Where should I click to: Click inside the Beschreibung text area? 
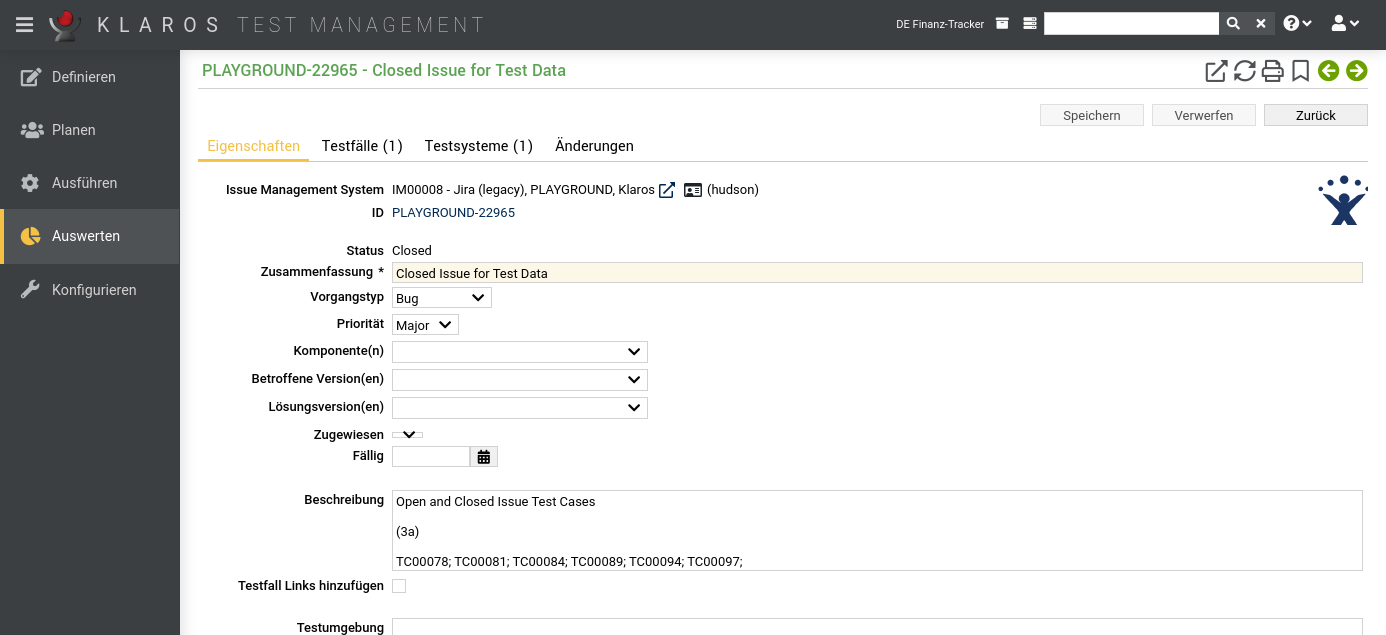pyautogui.click(x=877, y=530)
